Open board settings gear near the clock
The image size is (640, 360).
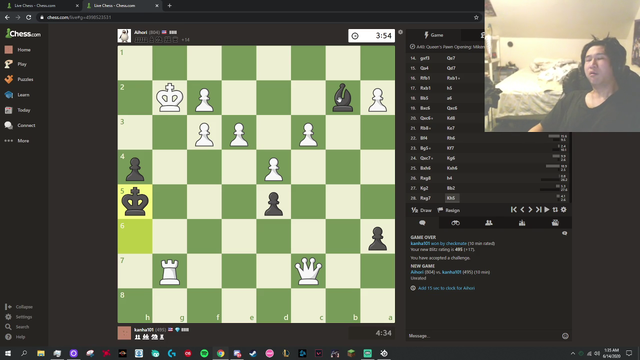click(x=400, y=32)
